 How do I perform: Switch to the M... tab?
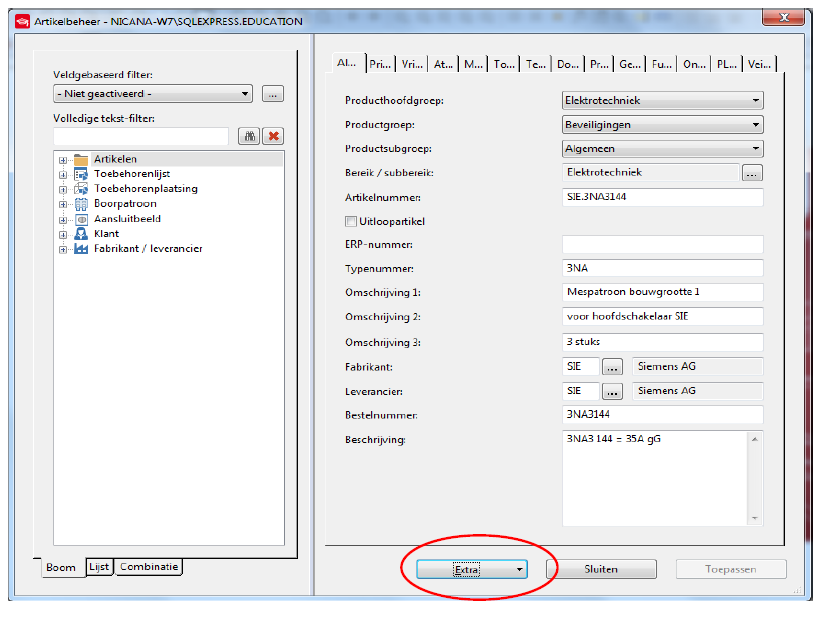click(x=474, y=64)
